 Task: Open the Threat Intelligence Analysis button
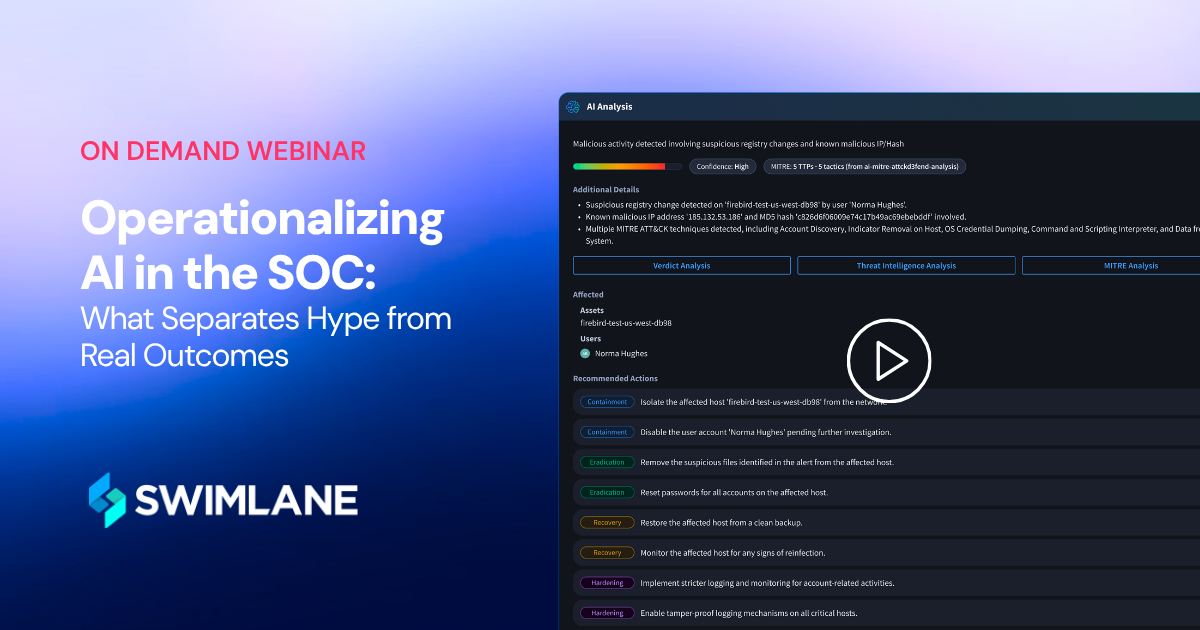pyautogui.click(x=906, y=265)
